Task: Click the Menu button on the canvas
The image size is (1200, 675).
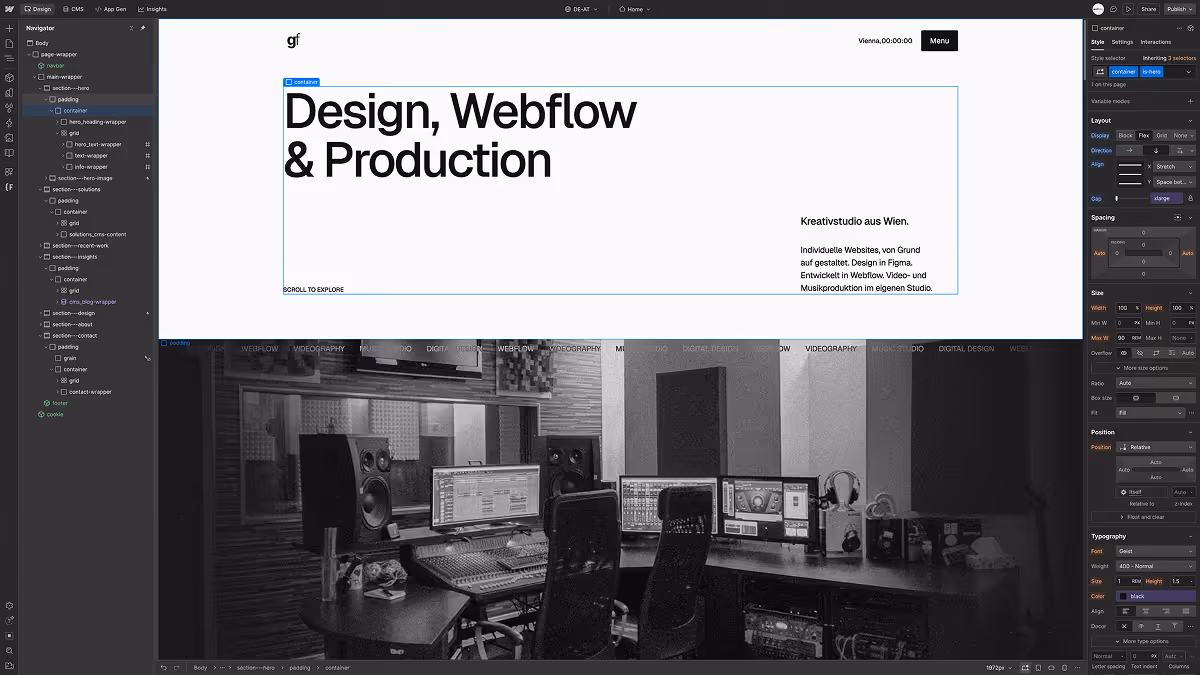Action: coord(939,41)
